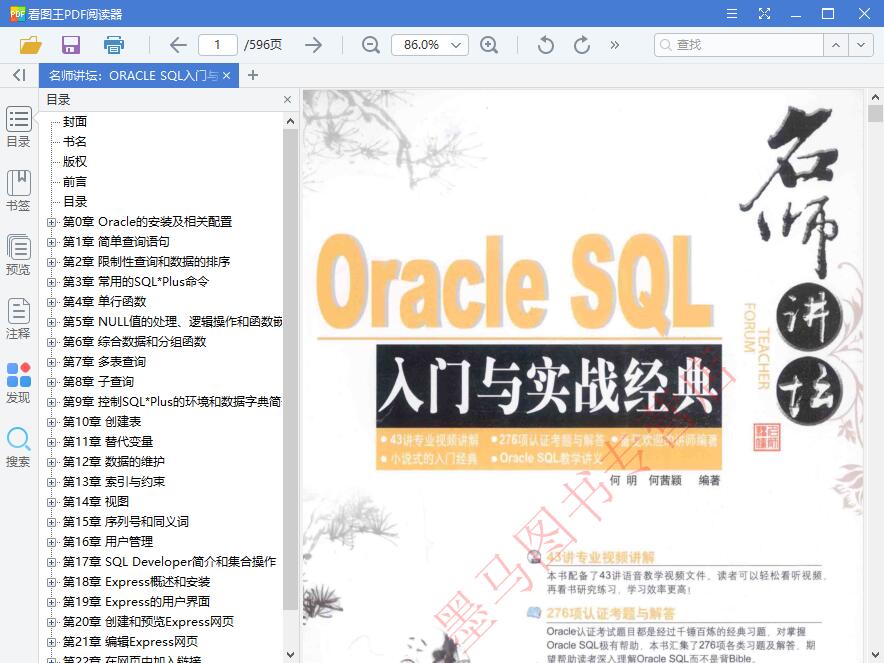This screenshot has height=663, width=884.
Task: Add a new tab with the plus button
Action: (253, 75)
